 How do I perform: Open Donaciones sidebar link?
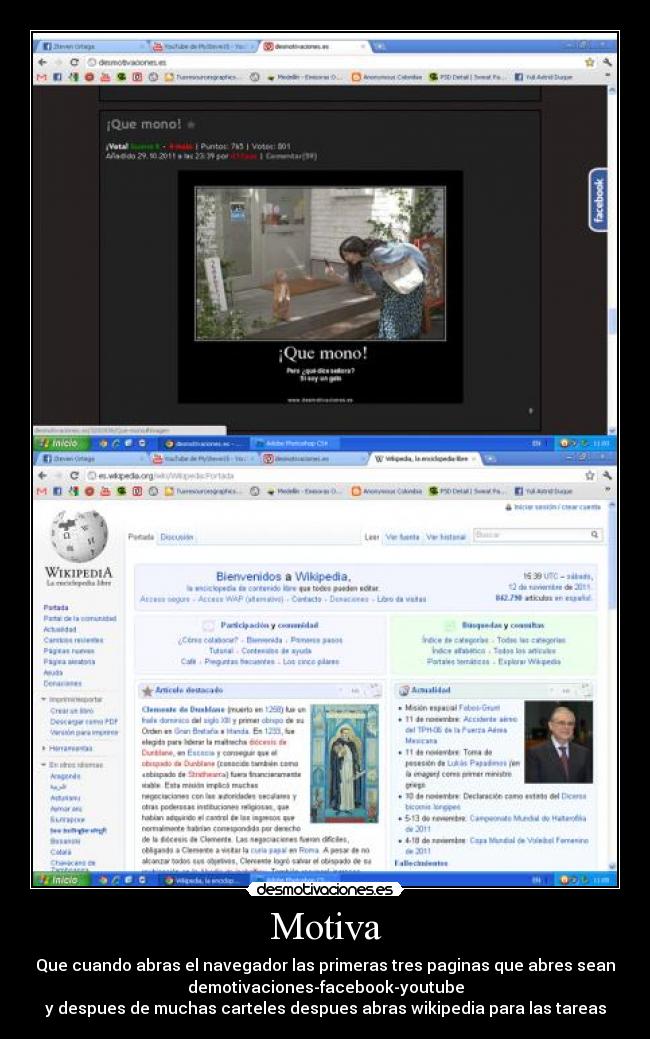(x=62, y=683)
